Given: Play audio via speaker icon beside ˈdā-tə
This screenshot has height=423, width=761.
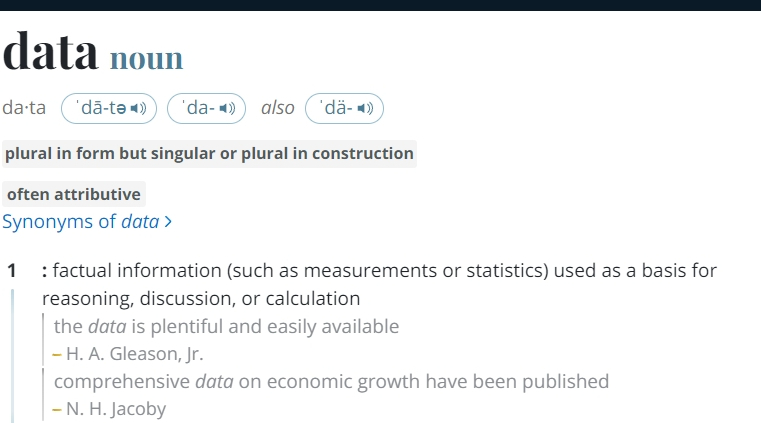Looking at the screenshot, I should [138, 108].
